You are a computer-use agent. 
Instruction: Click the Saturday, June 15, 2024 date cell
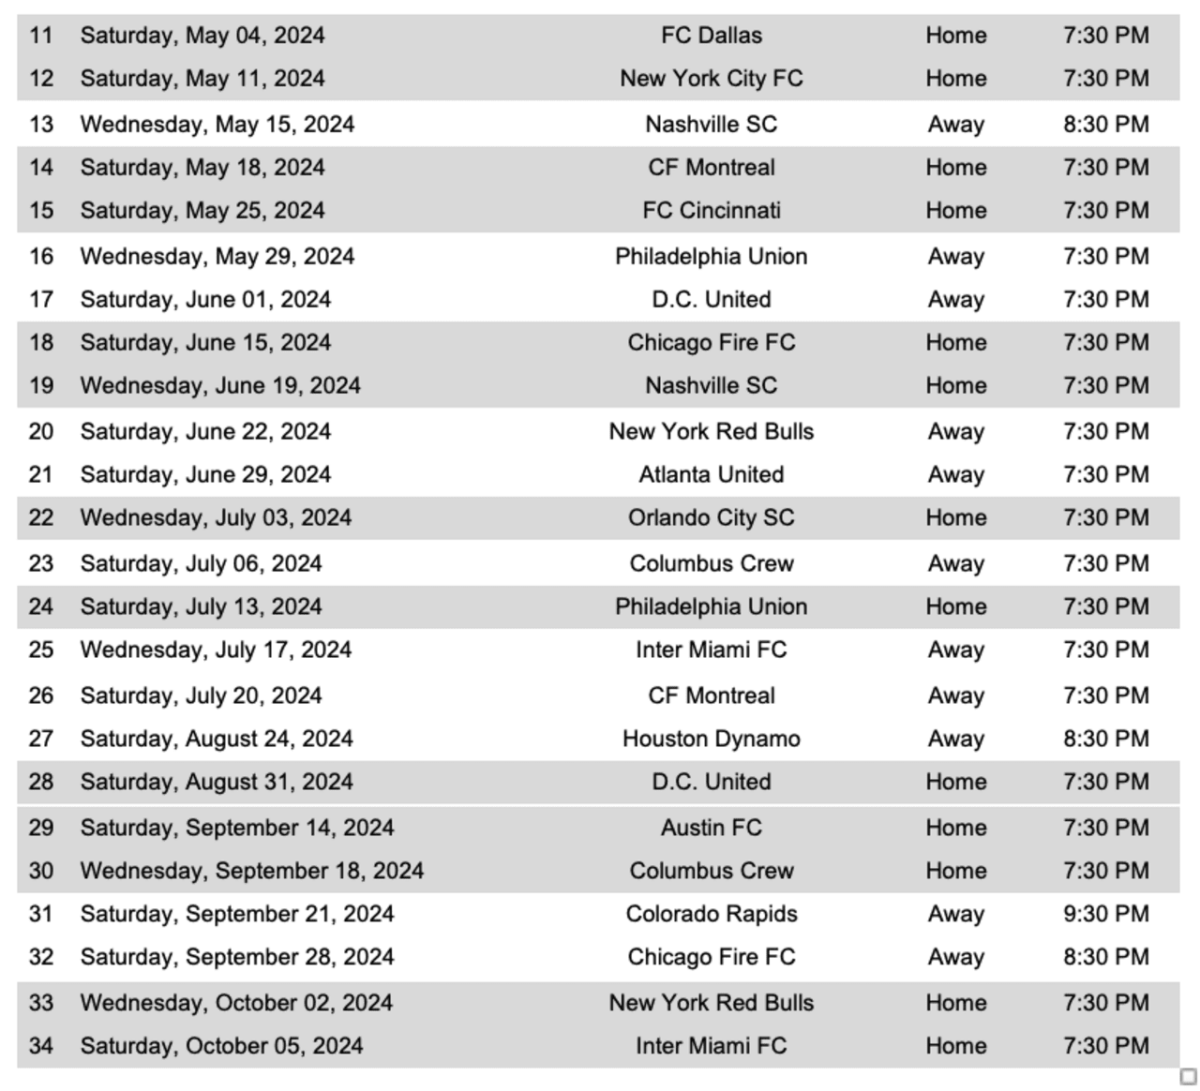click(205, 343)
